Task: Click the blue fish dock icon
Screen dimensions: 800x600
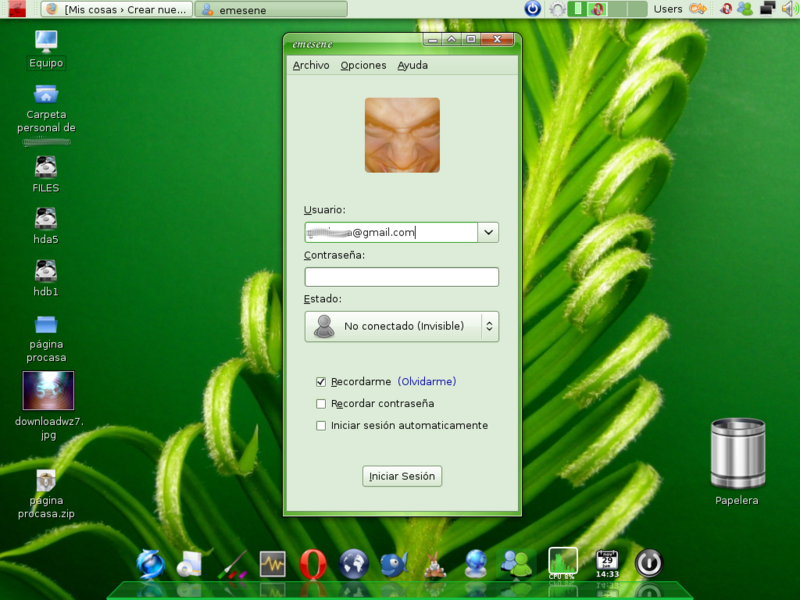Action: point(394,565)
